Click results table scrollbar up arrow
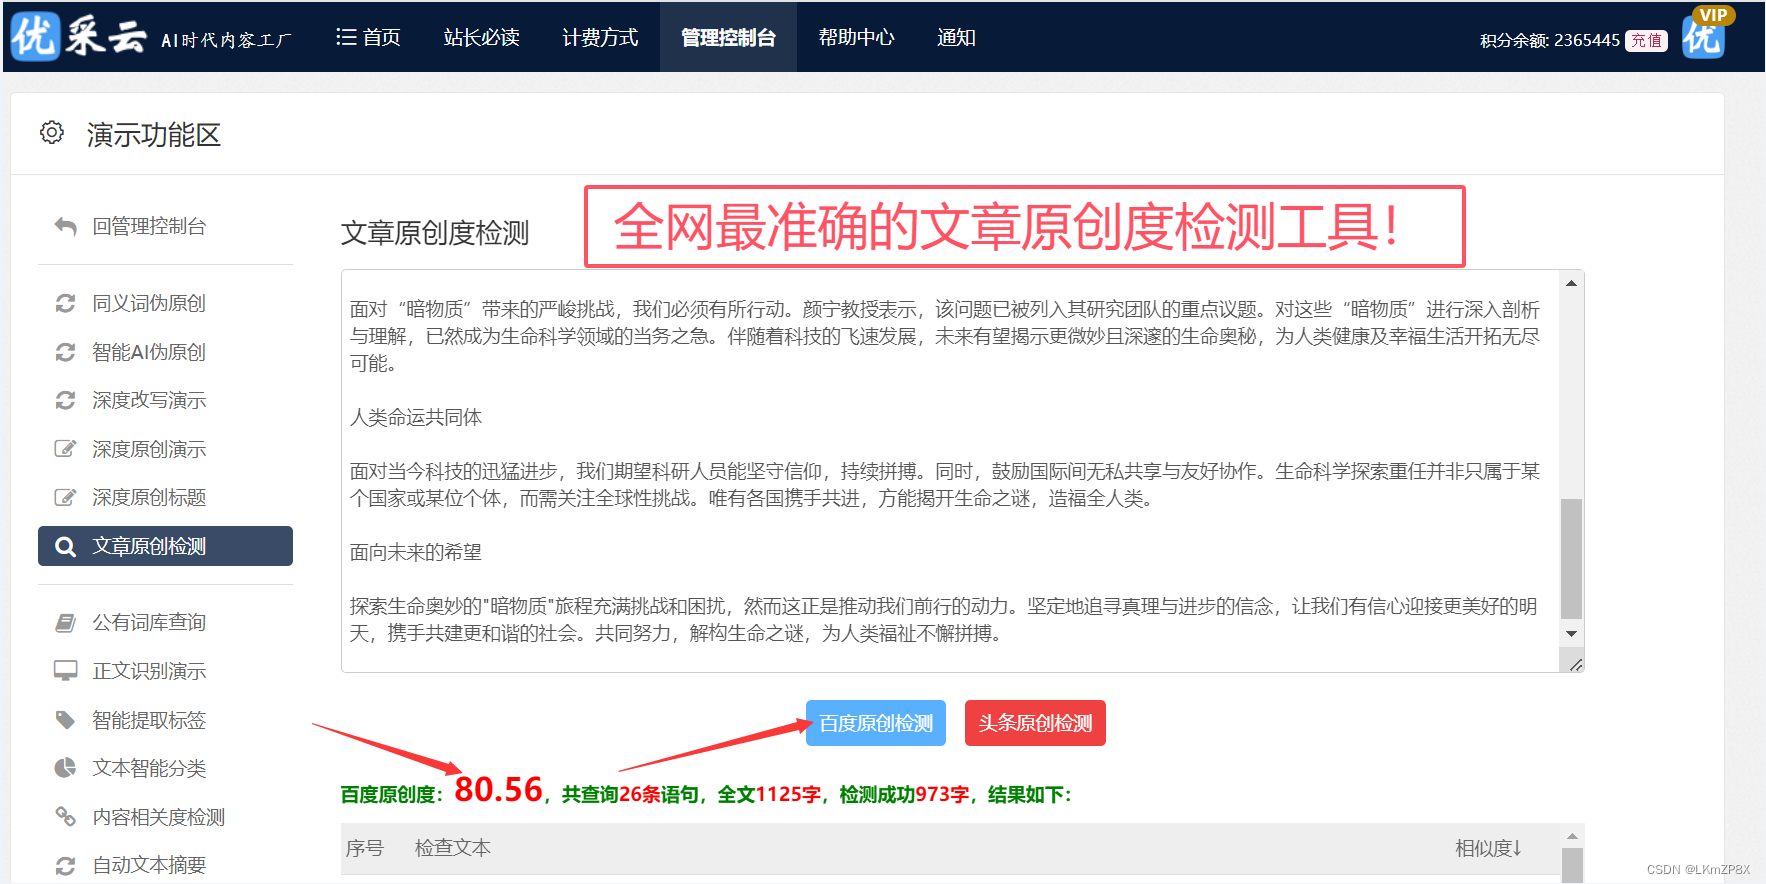This screenshot has height=884, width=1766. tap(1572, 836)
